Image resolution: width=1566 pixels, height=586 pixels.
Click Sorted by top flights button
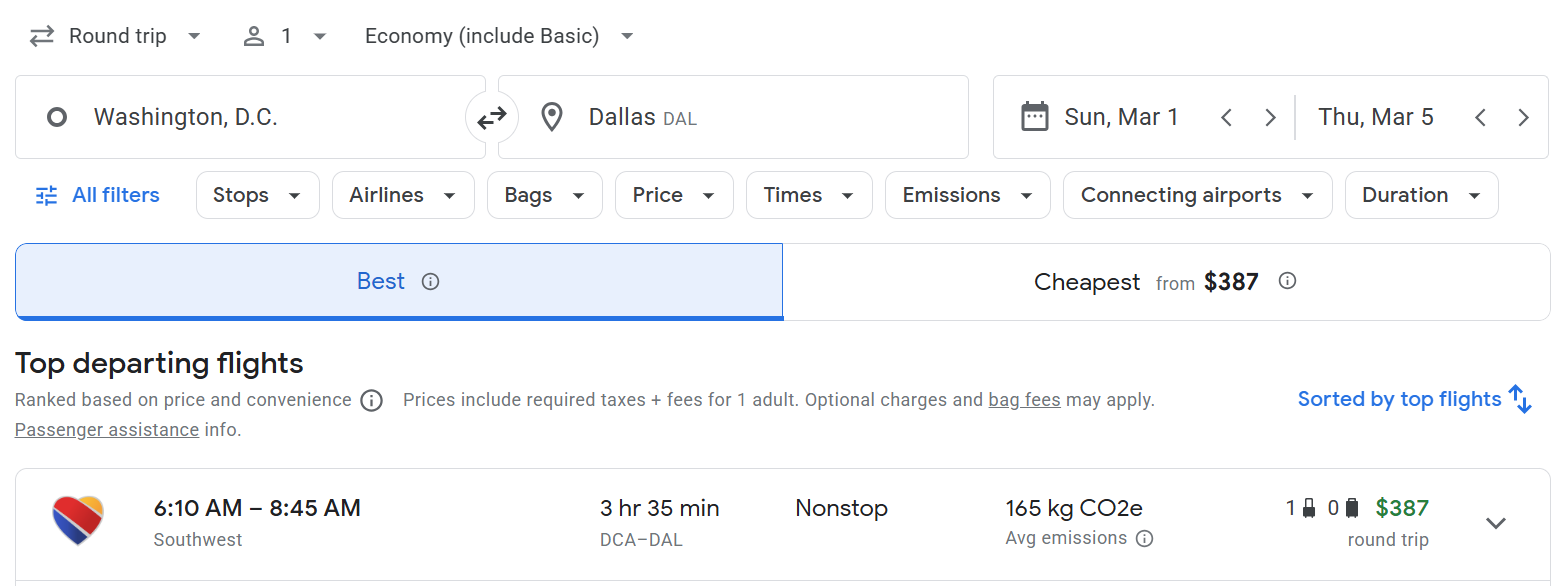click(x=1415, y=399)
